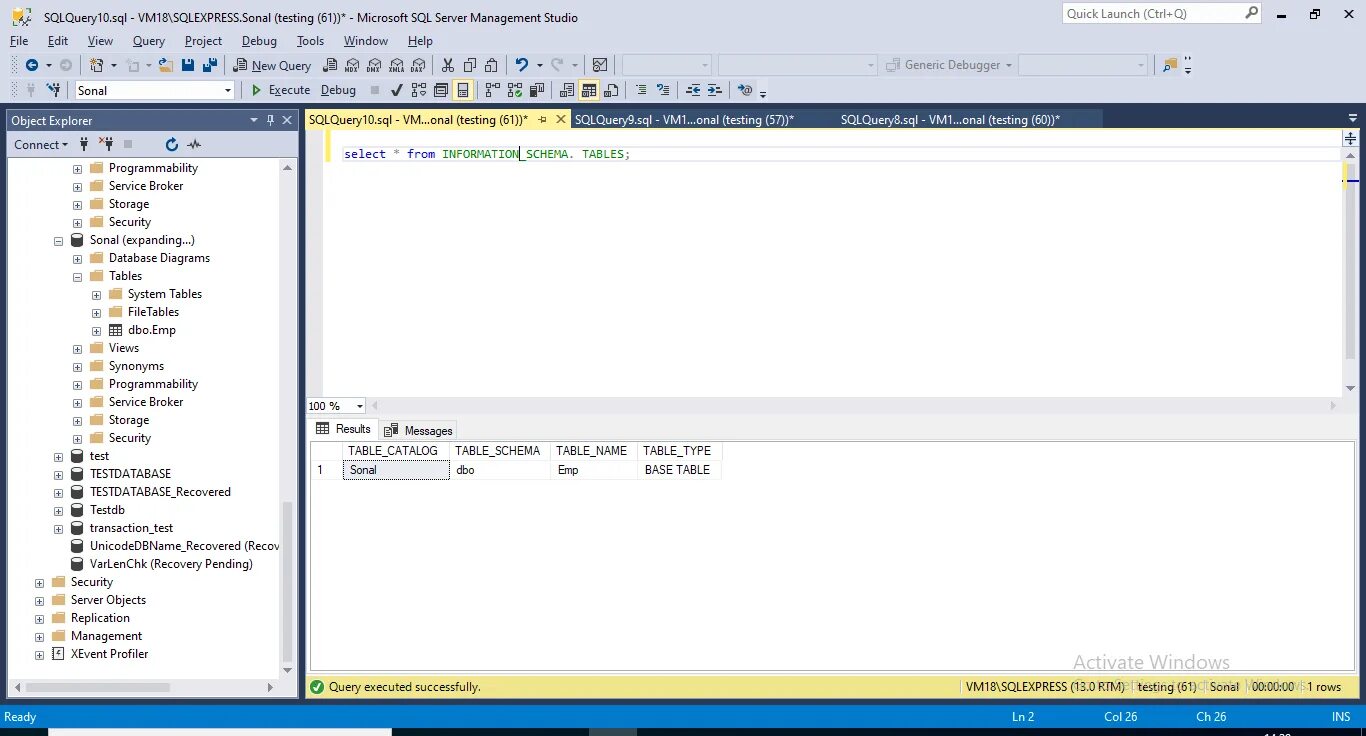The height and width of the screenshot is (736, 1366).
Task: Refresh the Object Explorer tree
Action: coord(171,145)
